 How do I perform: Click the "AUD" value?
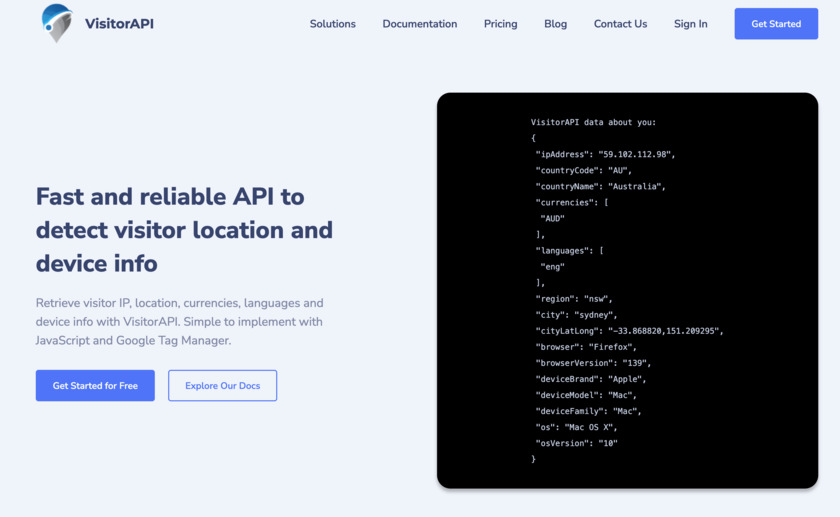tap(552, 219)
